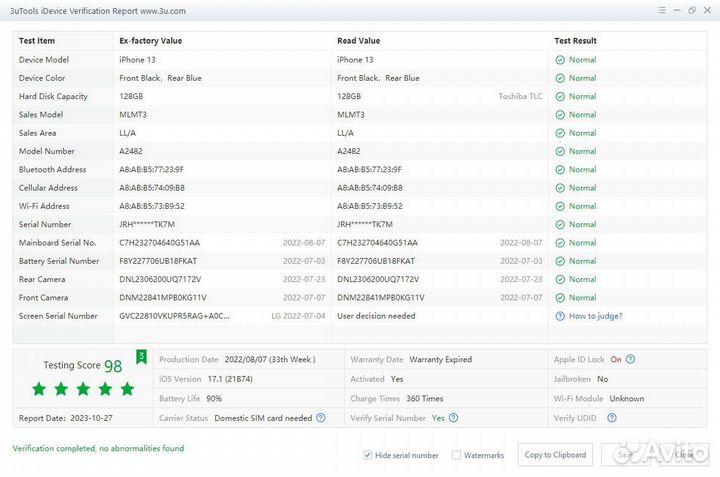Screen dimensions: 720x477
Task: Select read battery serial F8Y227706UB18FKAT
Action: click(376, 261)
